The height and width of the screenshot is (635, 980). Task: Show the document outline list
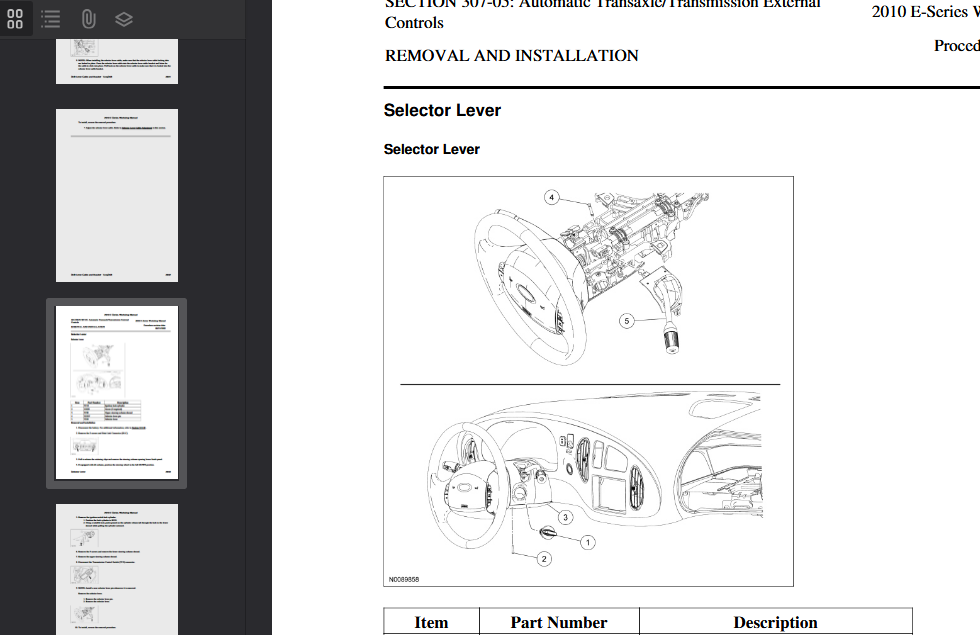pyautogui.click(x=51, y=19)
